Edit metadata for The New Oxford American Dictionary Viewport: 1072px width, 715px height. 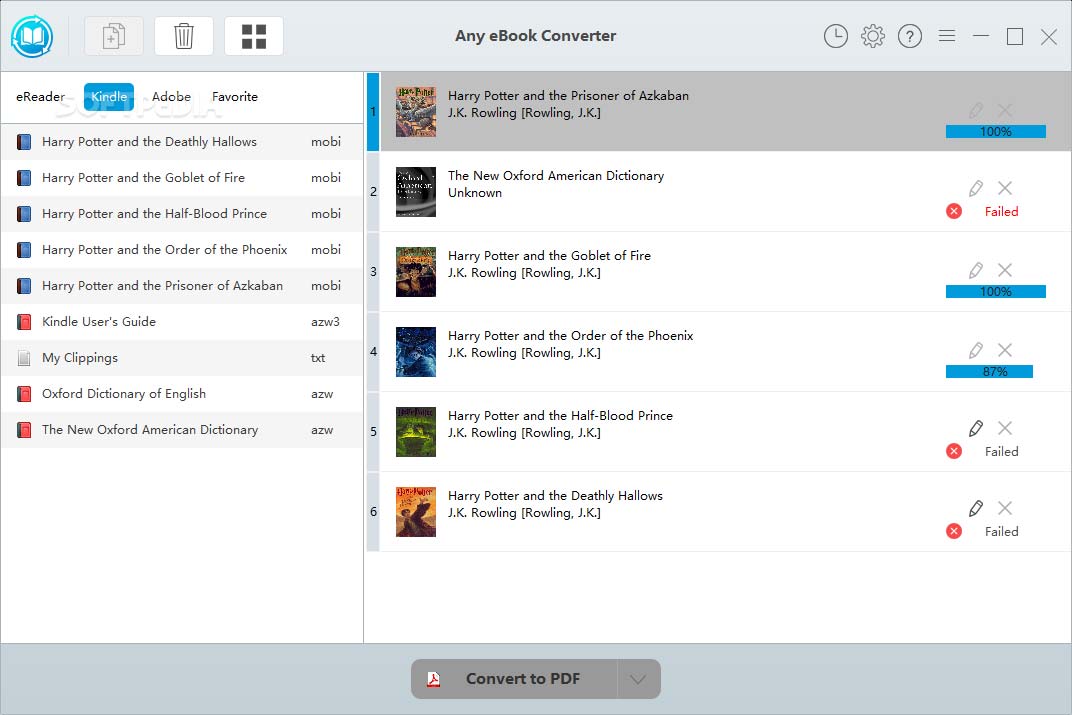(976, 188)
